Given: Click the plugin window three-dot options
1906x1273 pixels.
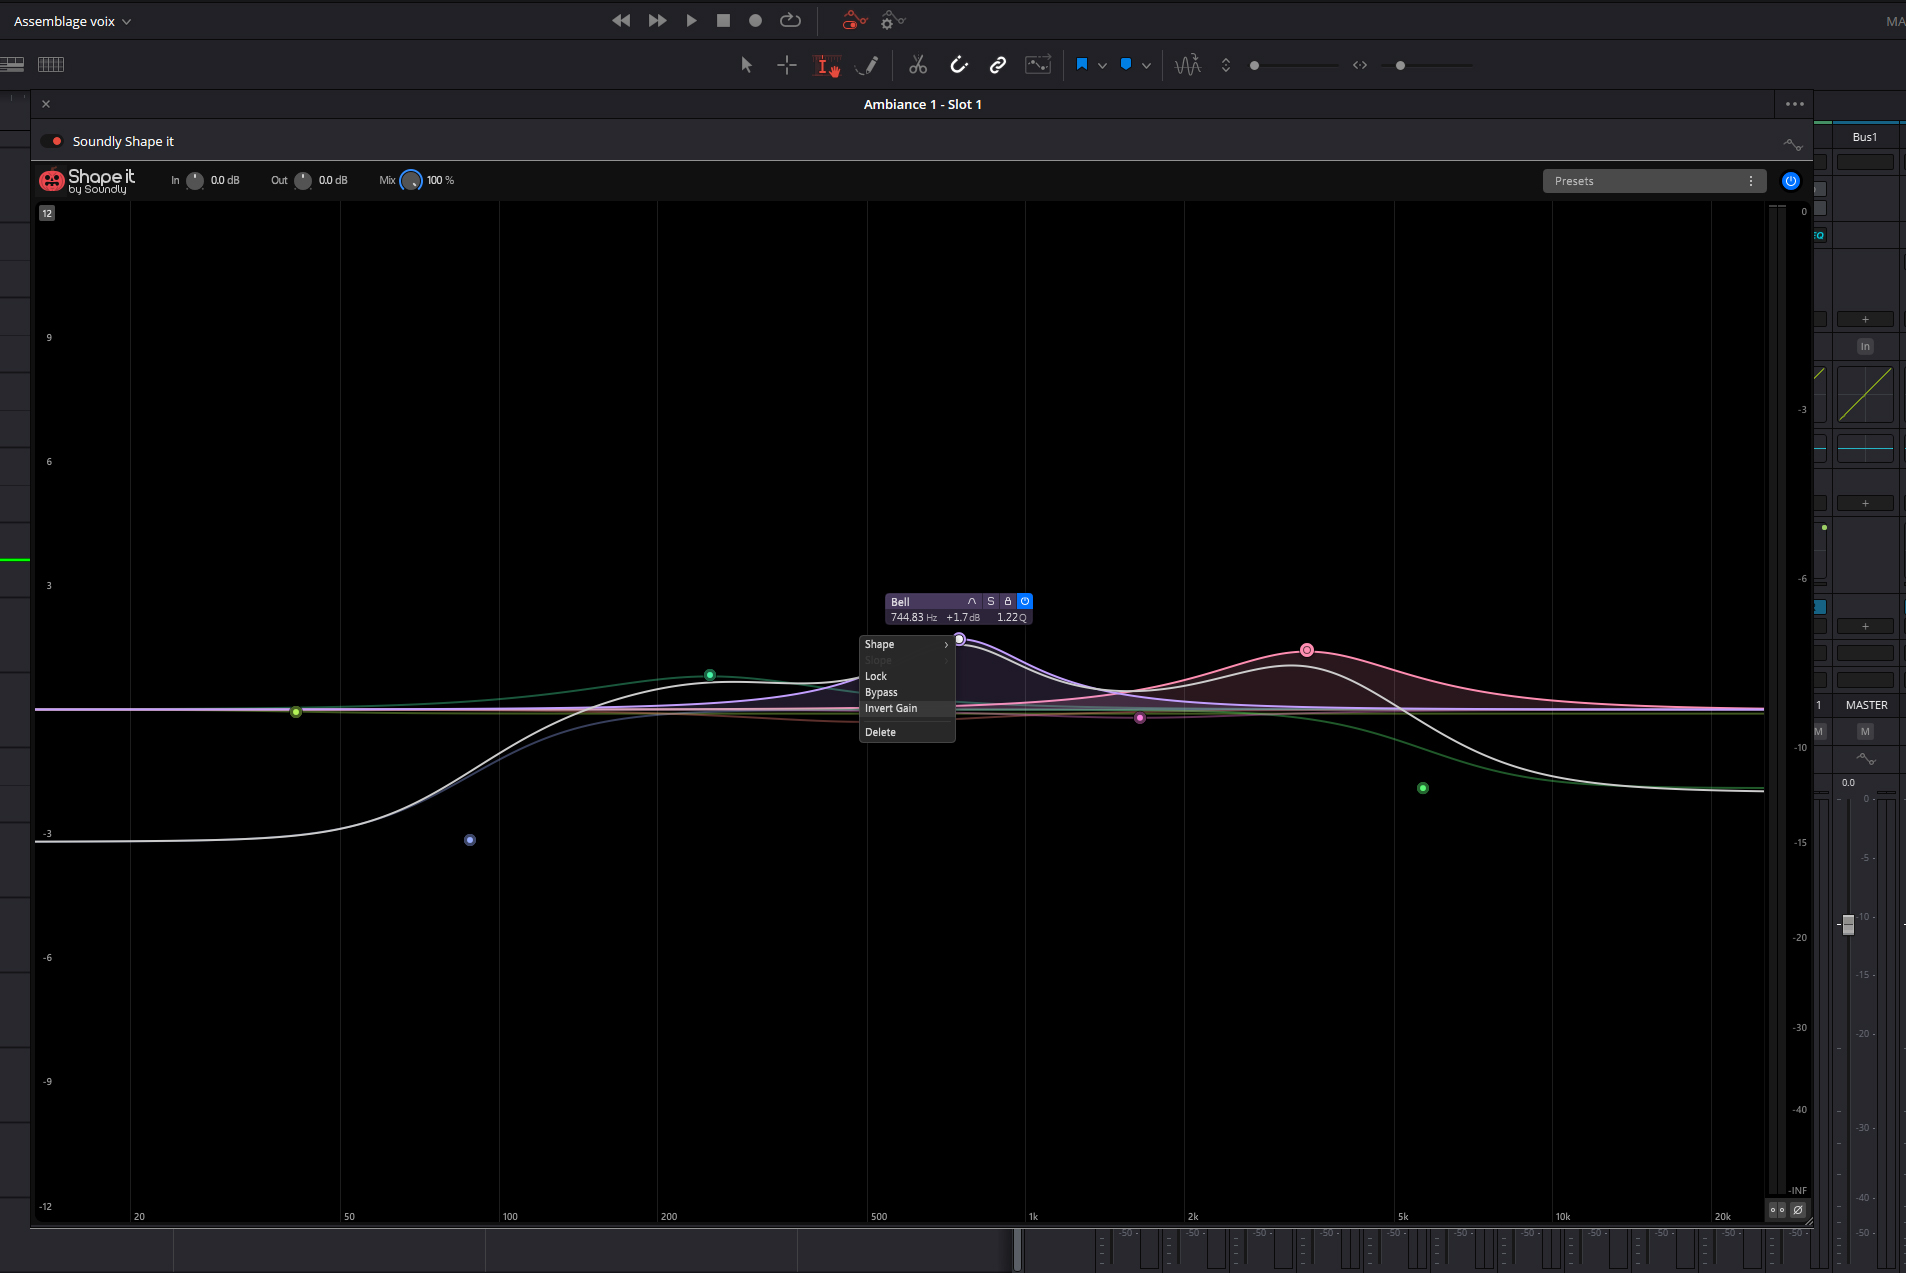Looking at the screenshot, I should pos(1794,104).
